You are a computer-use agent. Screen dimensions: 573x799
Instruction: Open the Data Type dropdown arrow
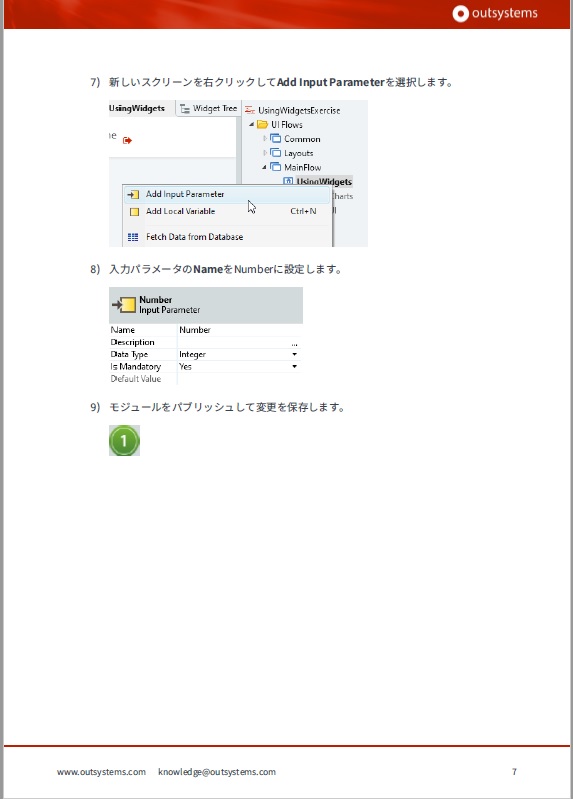(295, 354)
